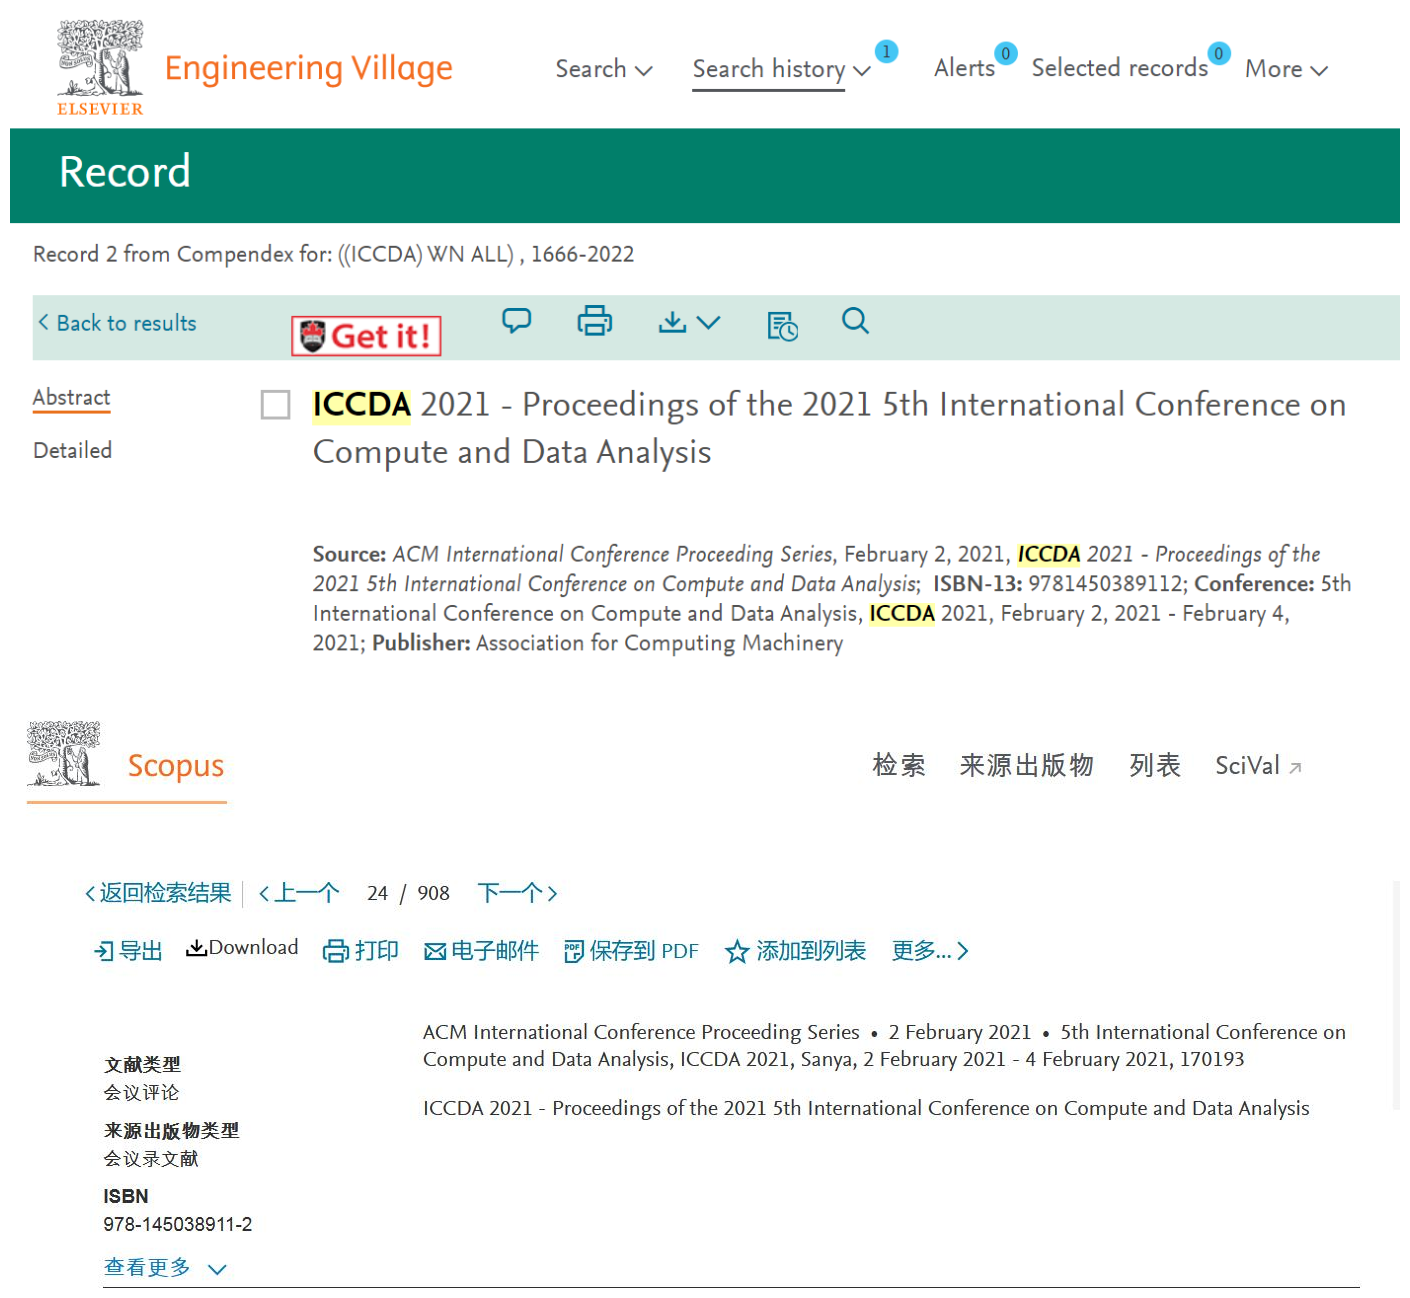Click the Engineering Village title link

pos(308,68)
